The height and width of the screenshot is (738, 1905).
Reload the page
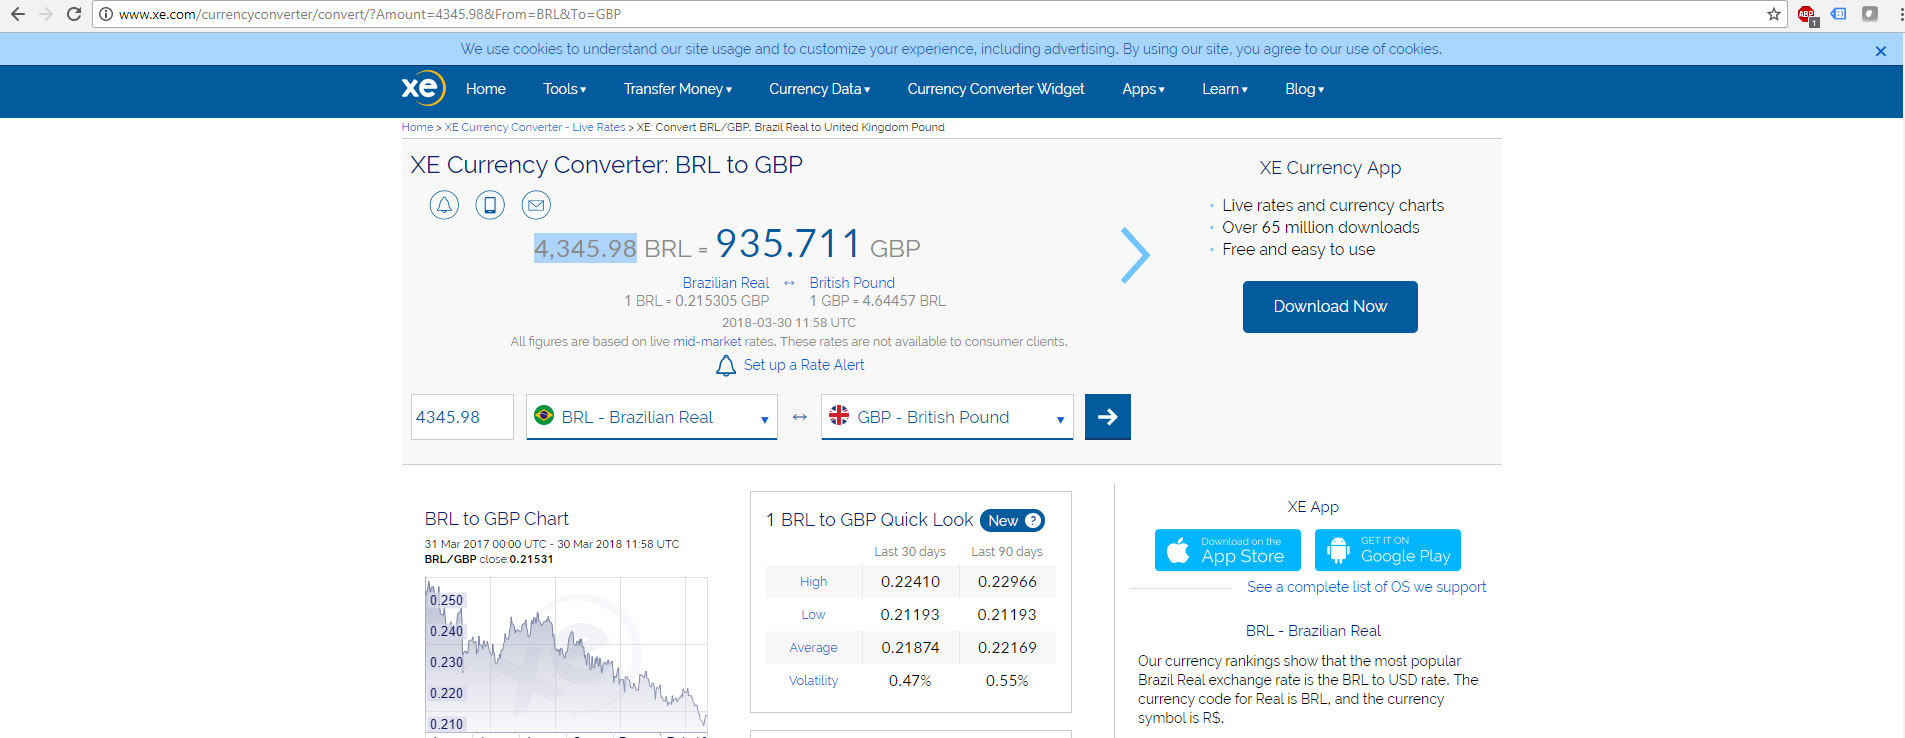74,14
